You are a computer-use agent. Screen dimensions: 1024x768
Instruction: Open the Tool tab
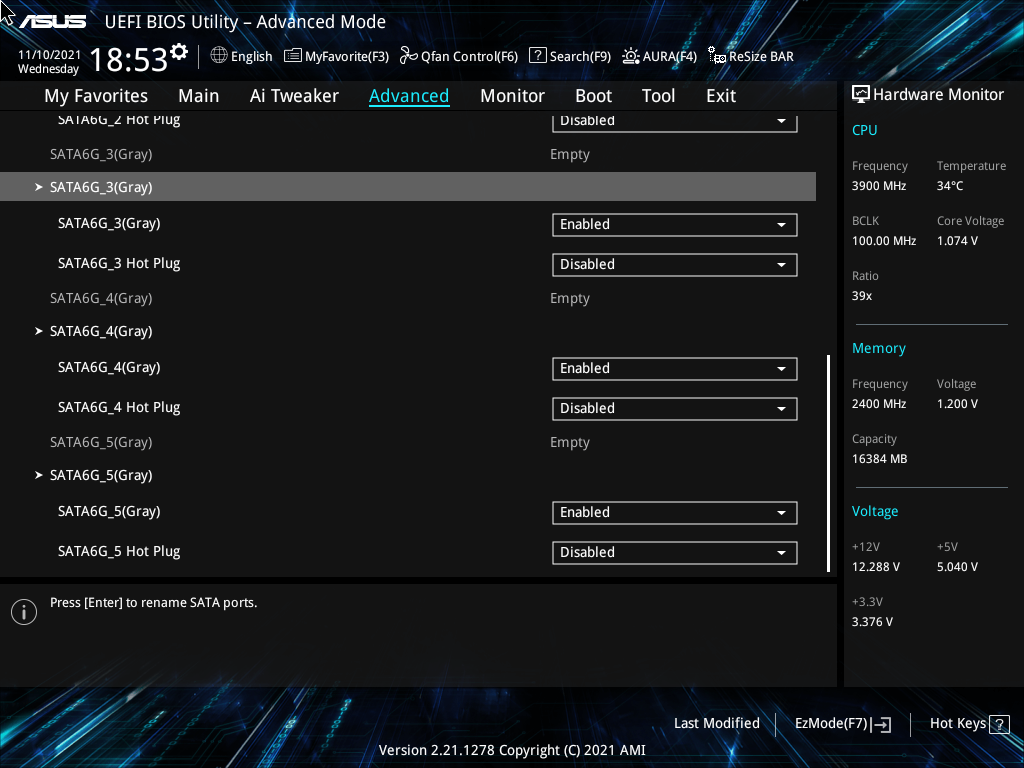(x=658, y=96)
